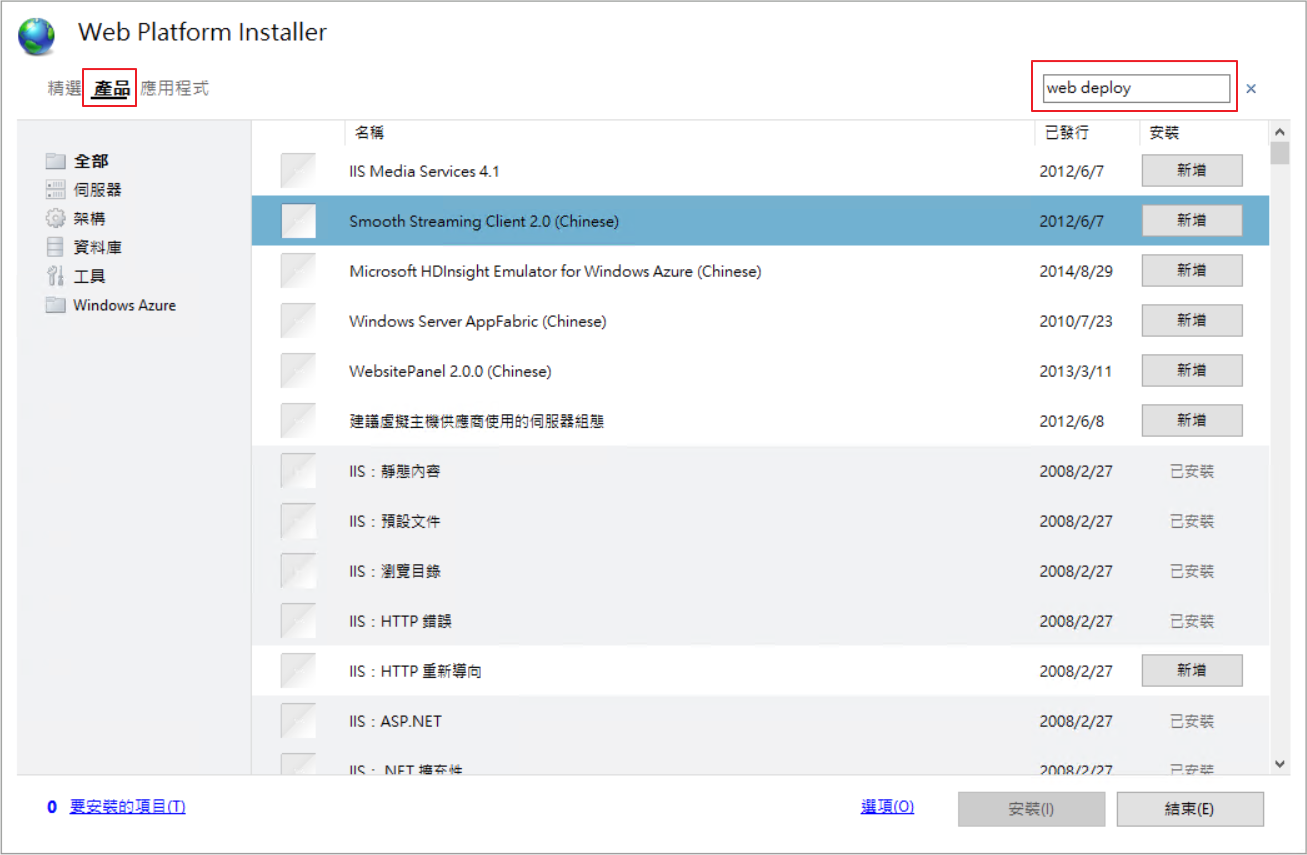This screenshot has height=855, width=1307.
Task: Switch to the 精選 tab
Action: [64, 89]
